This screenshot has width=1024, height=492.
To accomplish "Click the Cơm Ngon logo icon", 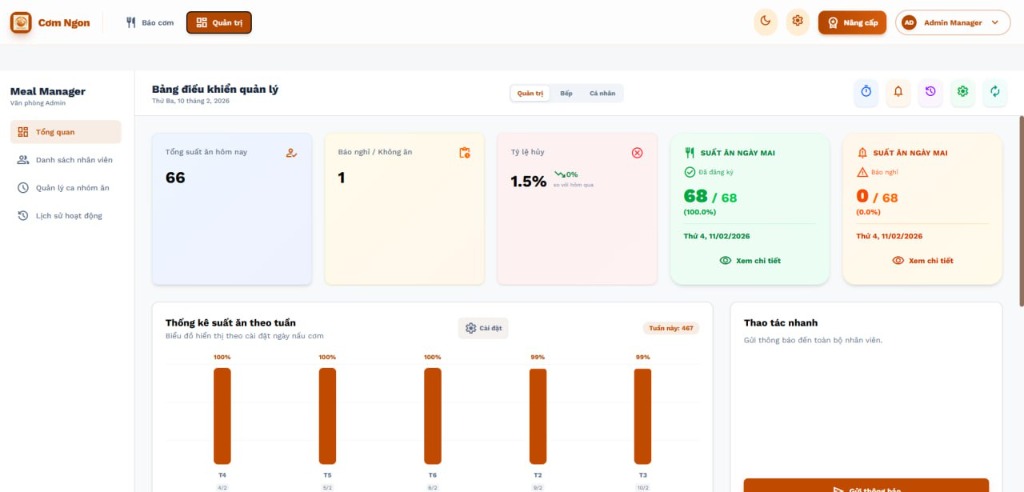I will click(21, 22).
